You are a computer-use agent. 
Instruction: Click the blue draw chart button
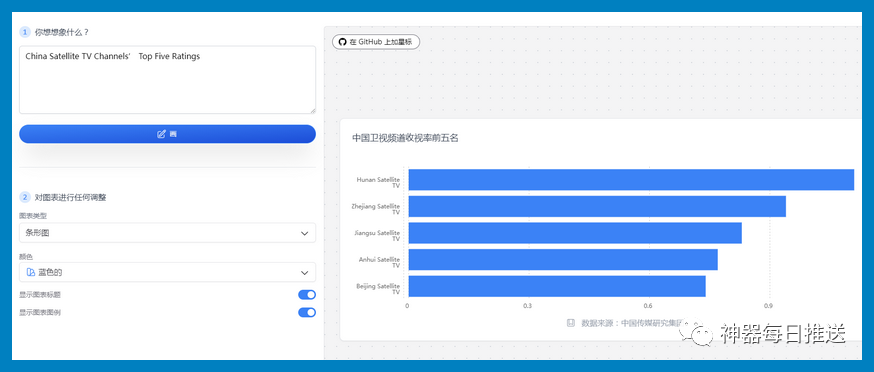pos(167,134)
